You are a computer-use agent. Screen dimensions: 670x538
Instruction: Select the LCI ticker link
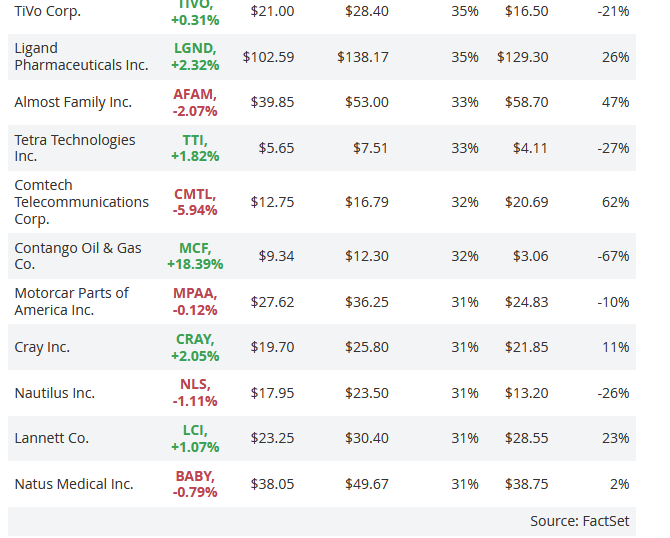pyautogui.click(x=194, y=430)
